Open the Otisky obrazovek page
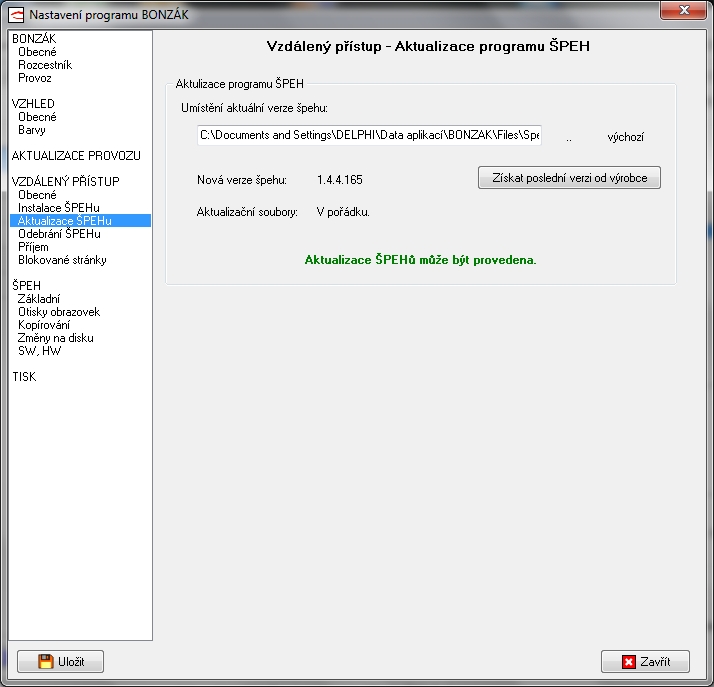Viewport: 714px width, 687px height. coord(59,312)
